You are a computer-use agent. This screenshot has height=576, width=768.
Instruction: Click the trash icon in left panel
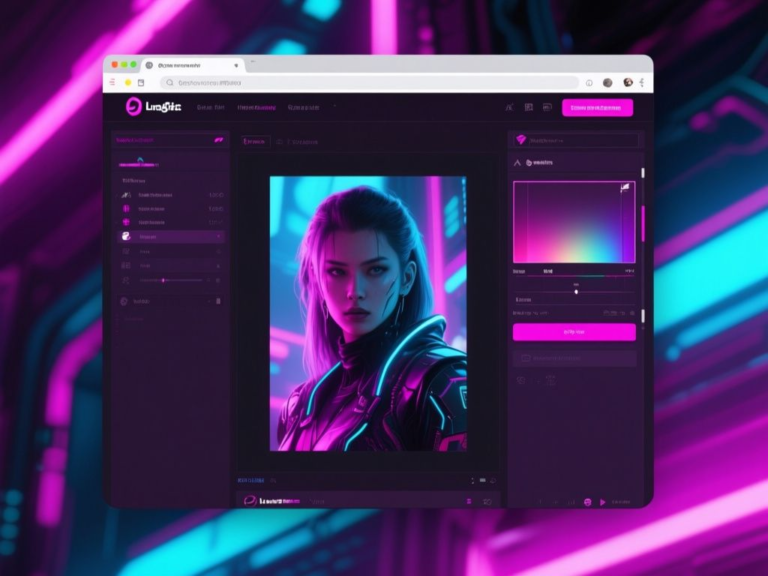pyautogui.click(x=218, y=300)
